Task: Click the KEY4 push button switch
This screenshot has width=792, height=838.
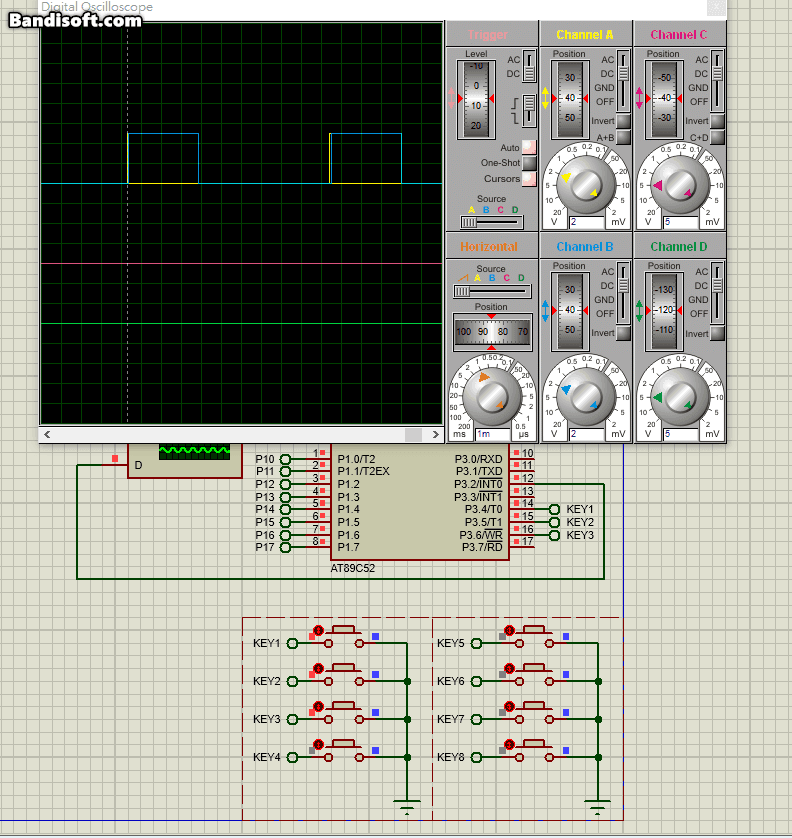Action: [x=344, y=751]
